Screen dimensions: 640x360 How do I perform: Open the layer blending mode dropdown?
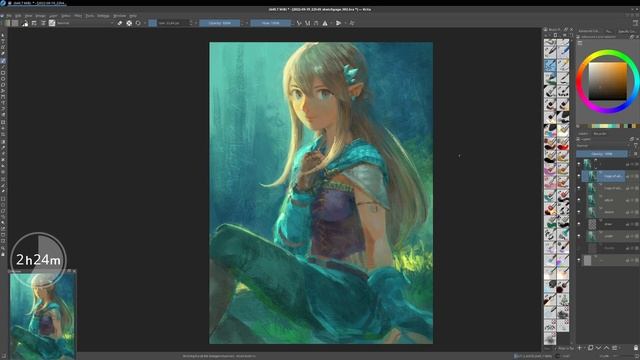point(603,146)
